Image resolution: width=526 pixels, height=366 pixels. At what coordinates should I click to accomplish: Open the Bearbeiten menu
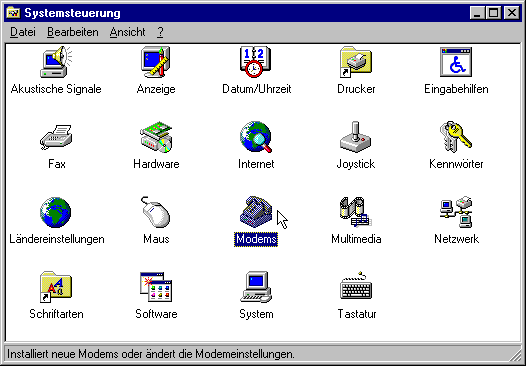73,32
